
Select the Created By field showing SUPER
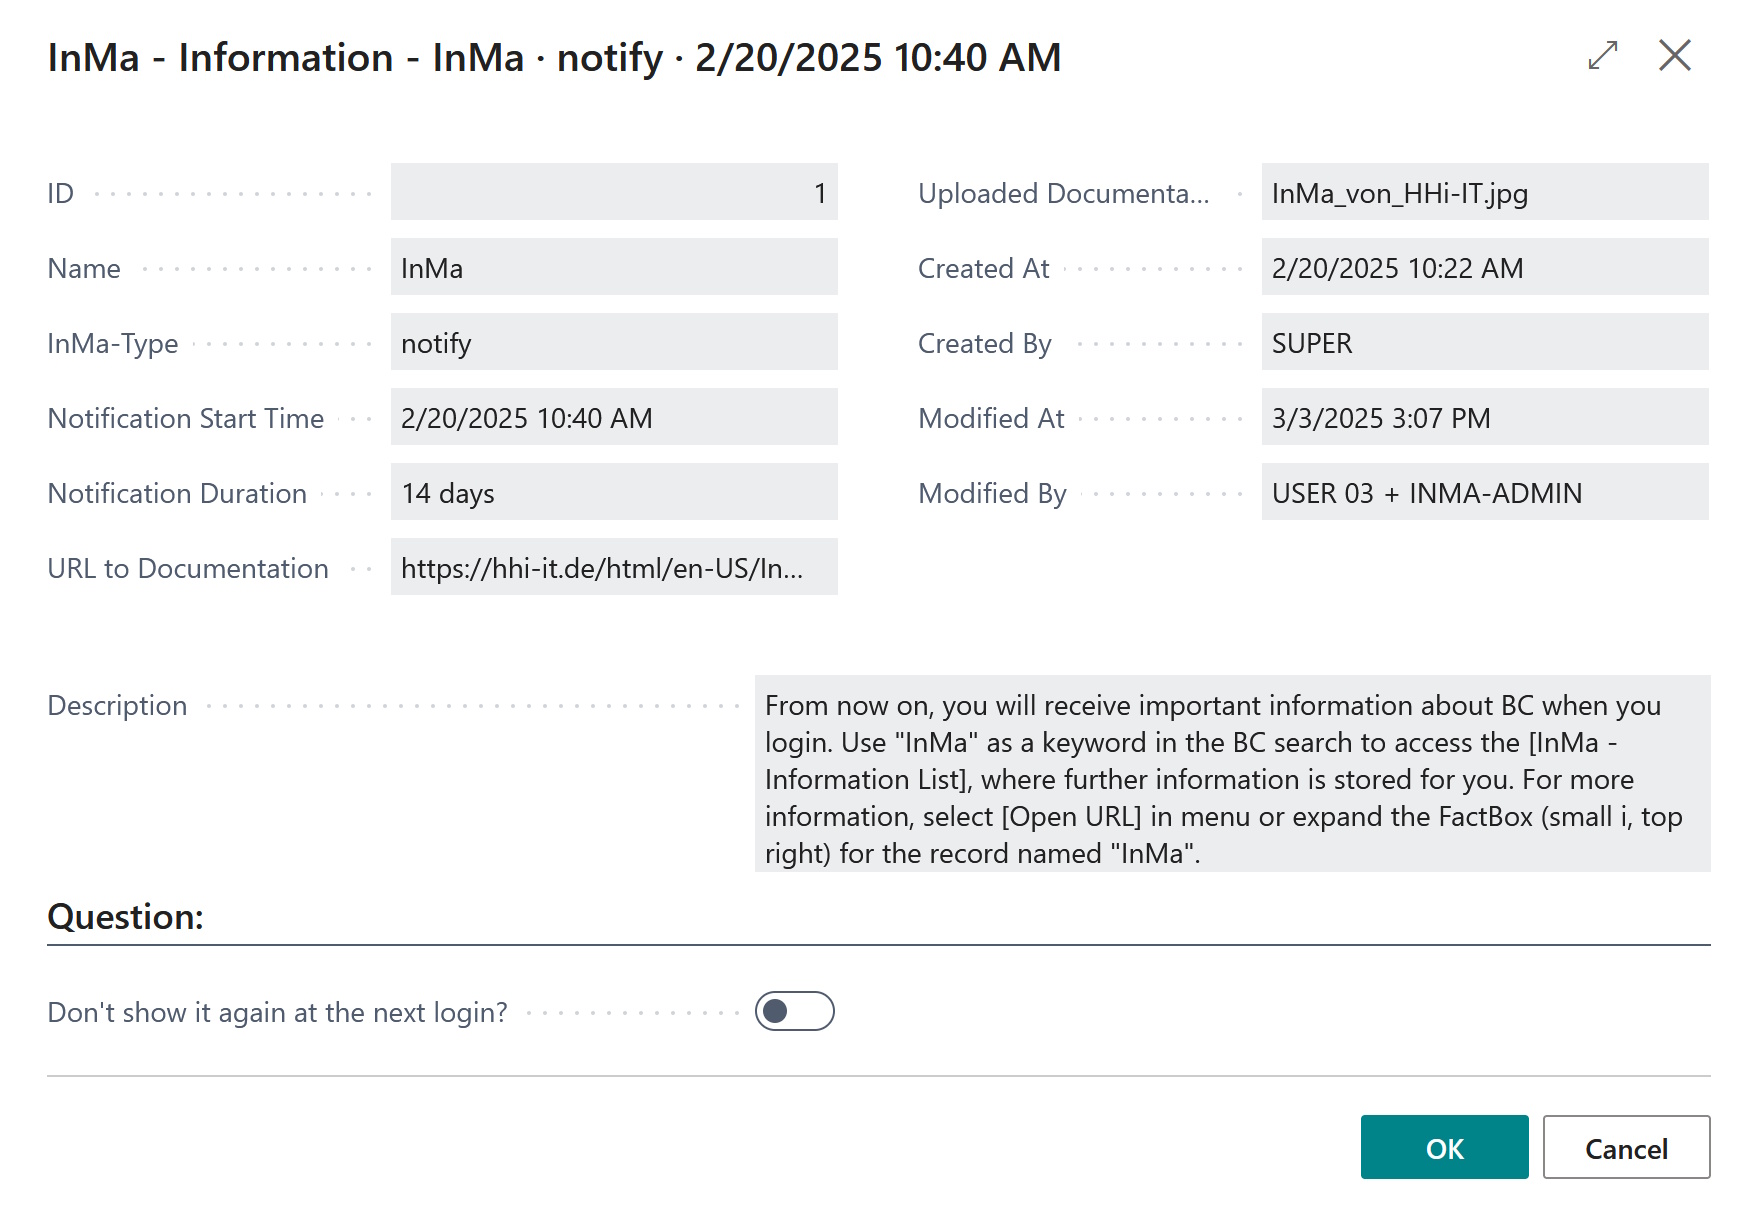[x=1485, y=342]
